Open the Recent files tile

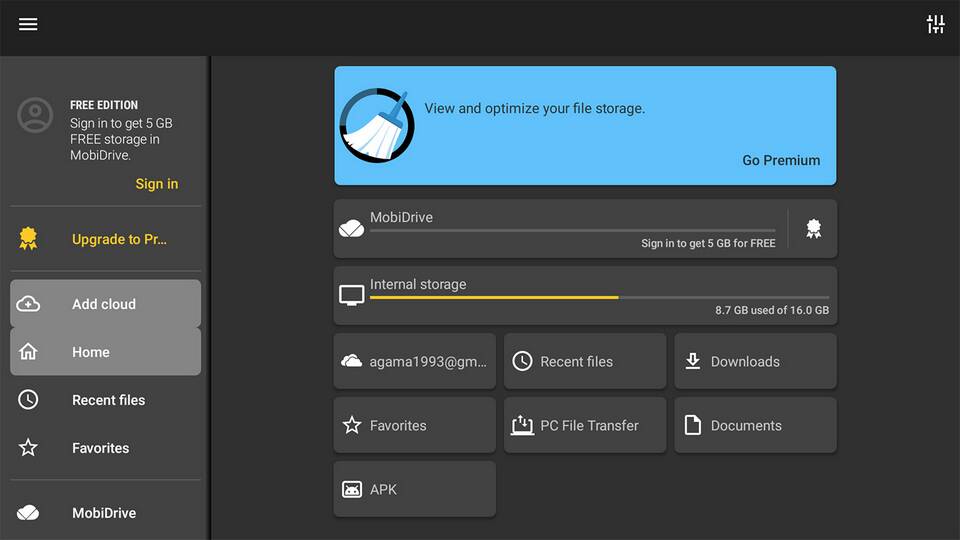[x=585, y=361]
